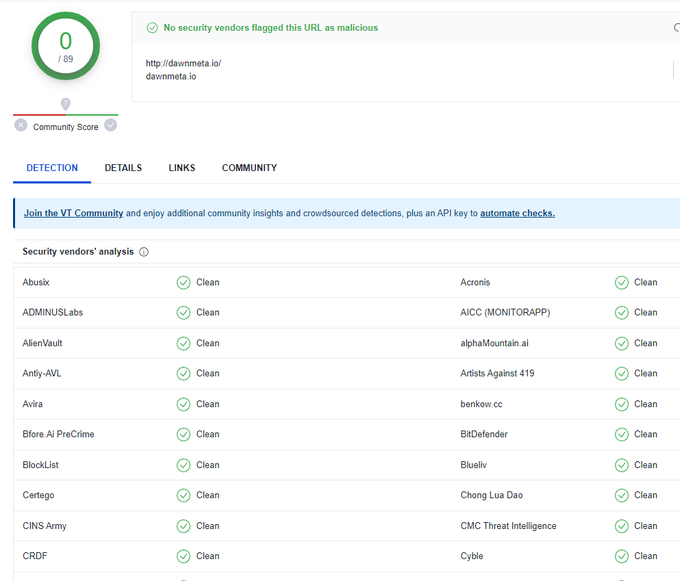Click the Chong Lua Dao Clean check icon
680x581 pixels.
621,495
